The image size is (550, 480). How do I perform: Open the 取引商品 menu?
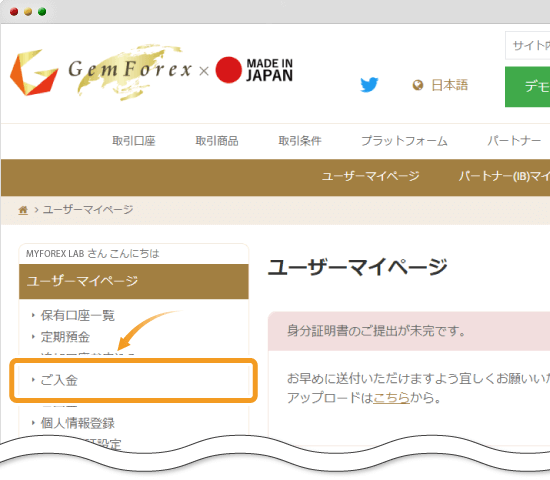217,141
